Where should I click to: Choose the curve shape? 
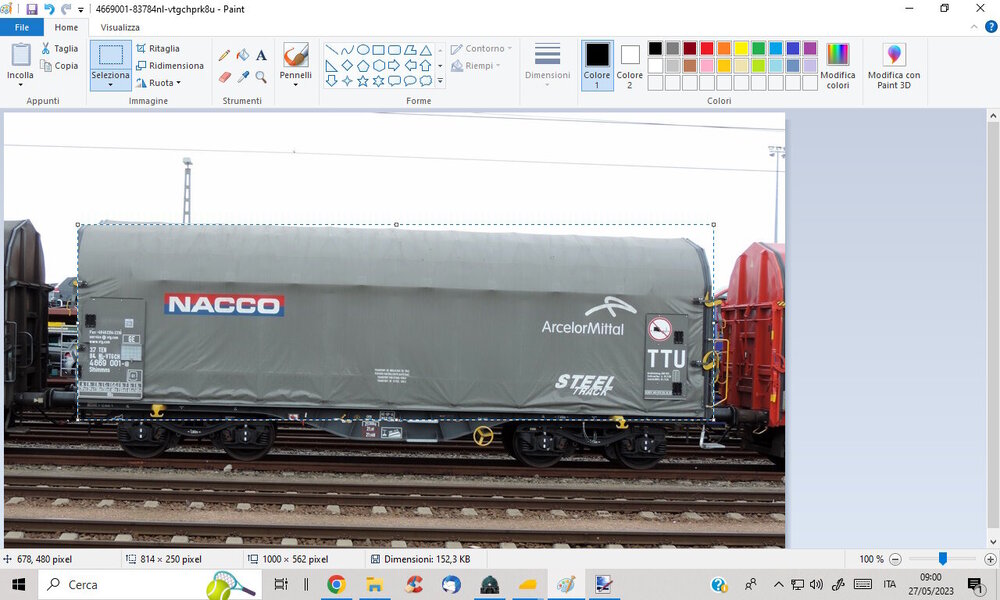coord(347,50)
